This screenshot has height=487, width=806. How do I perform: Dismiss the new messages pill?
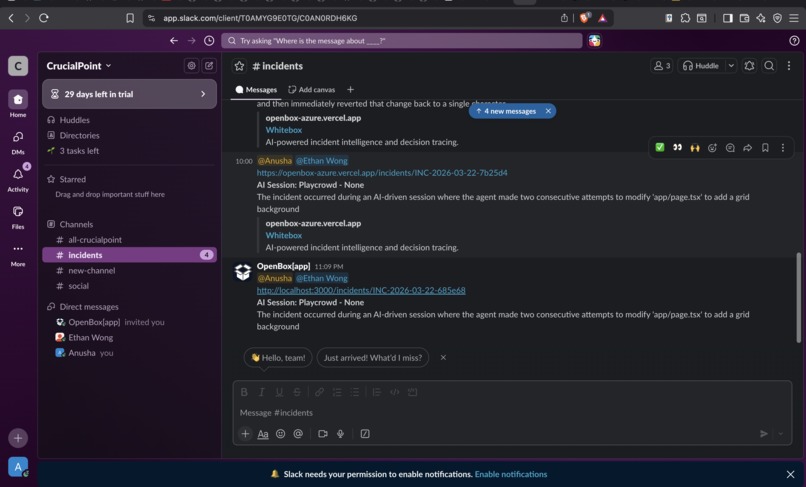point(548,111)
